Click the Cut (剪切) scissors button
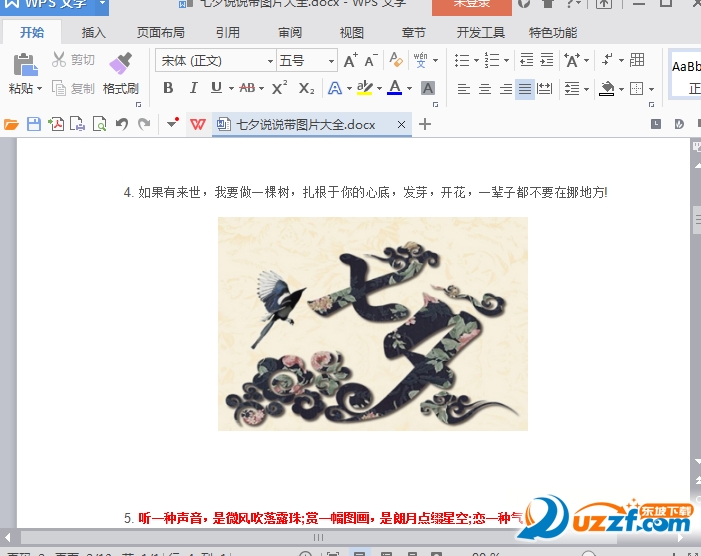The width and height of the screenshot is (701, 556). point(73,59)
